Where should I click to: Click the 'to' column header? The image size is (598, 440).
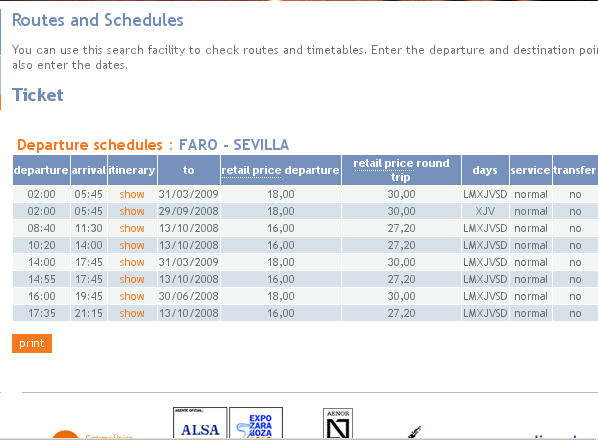tap(188, 170)
